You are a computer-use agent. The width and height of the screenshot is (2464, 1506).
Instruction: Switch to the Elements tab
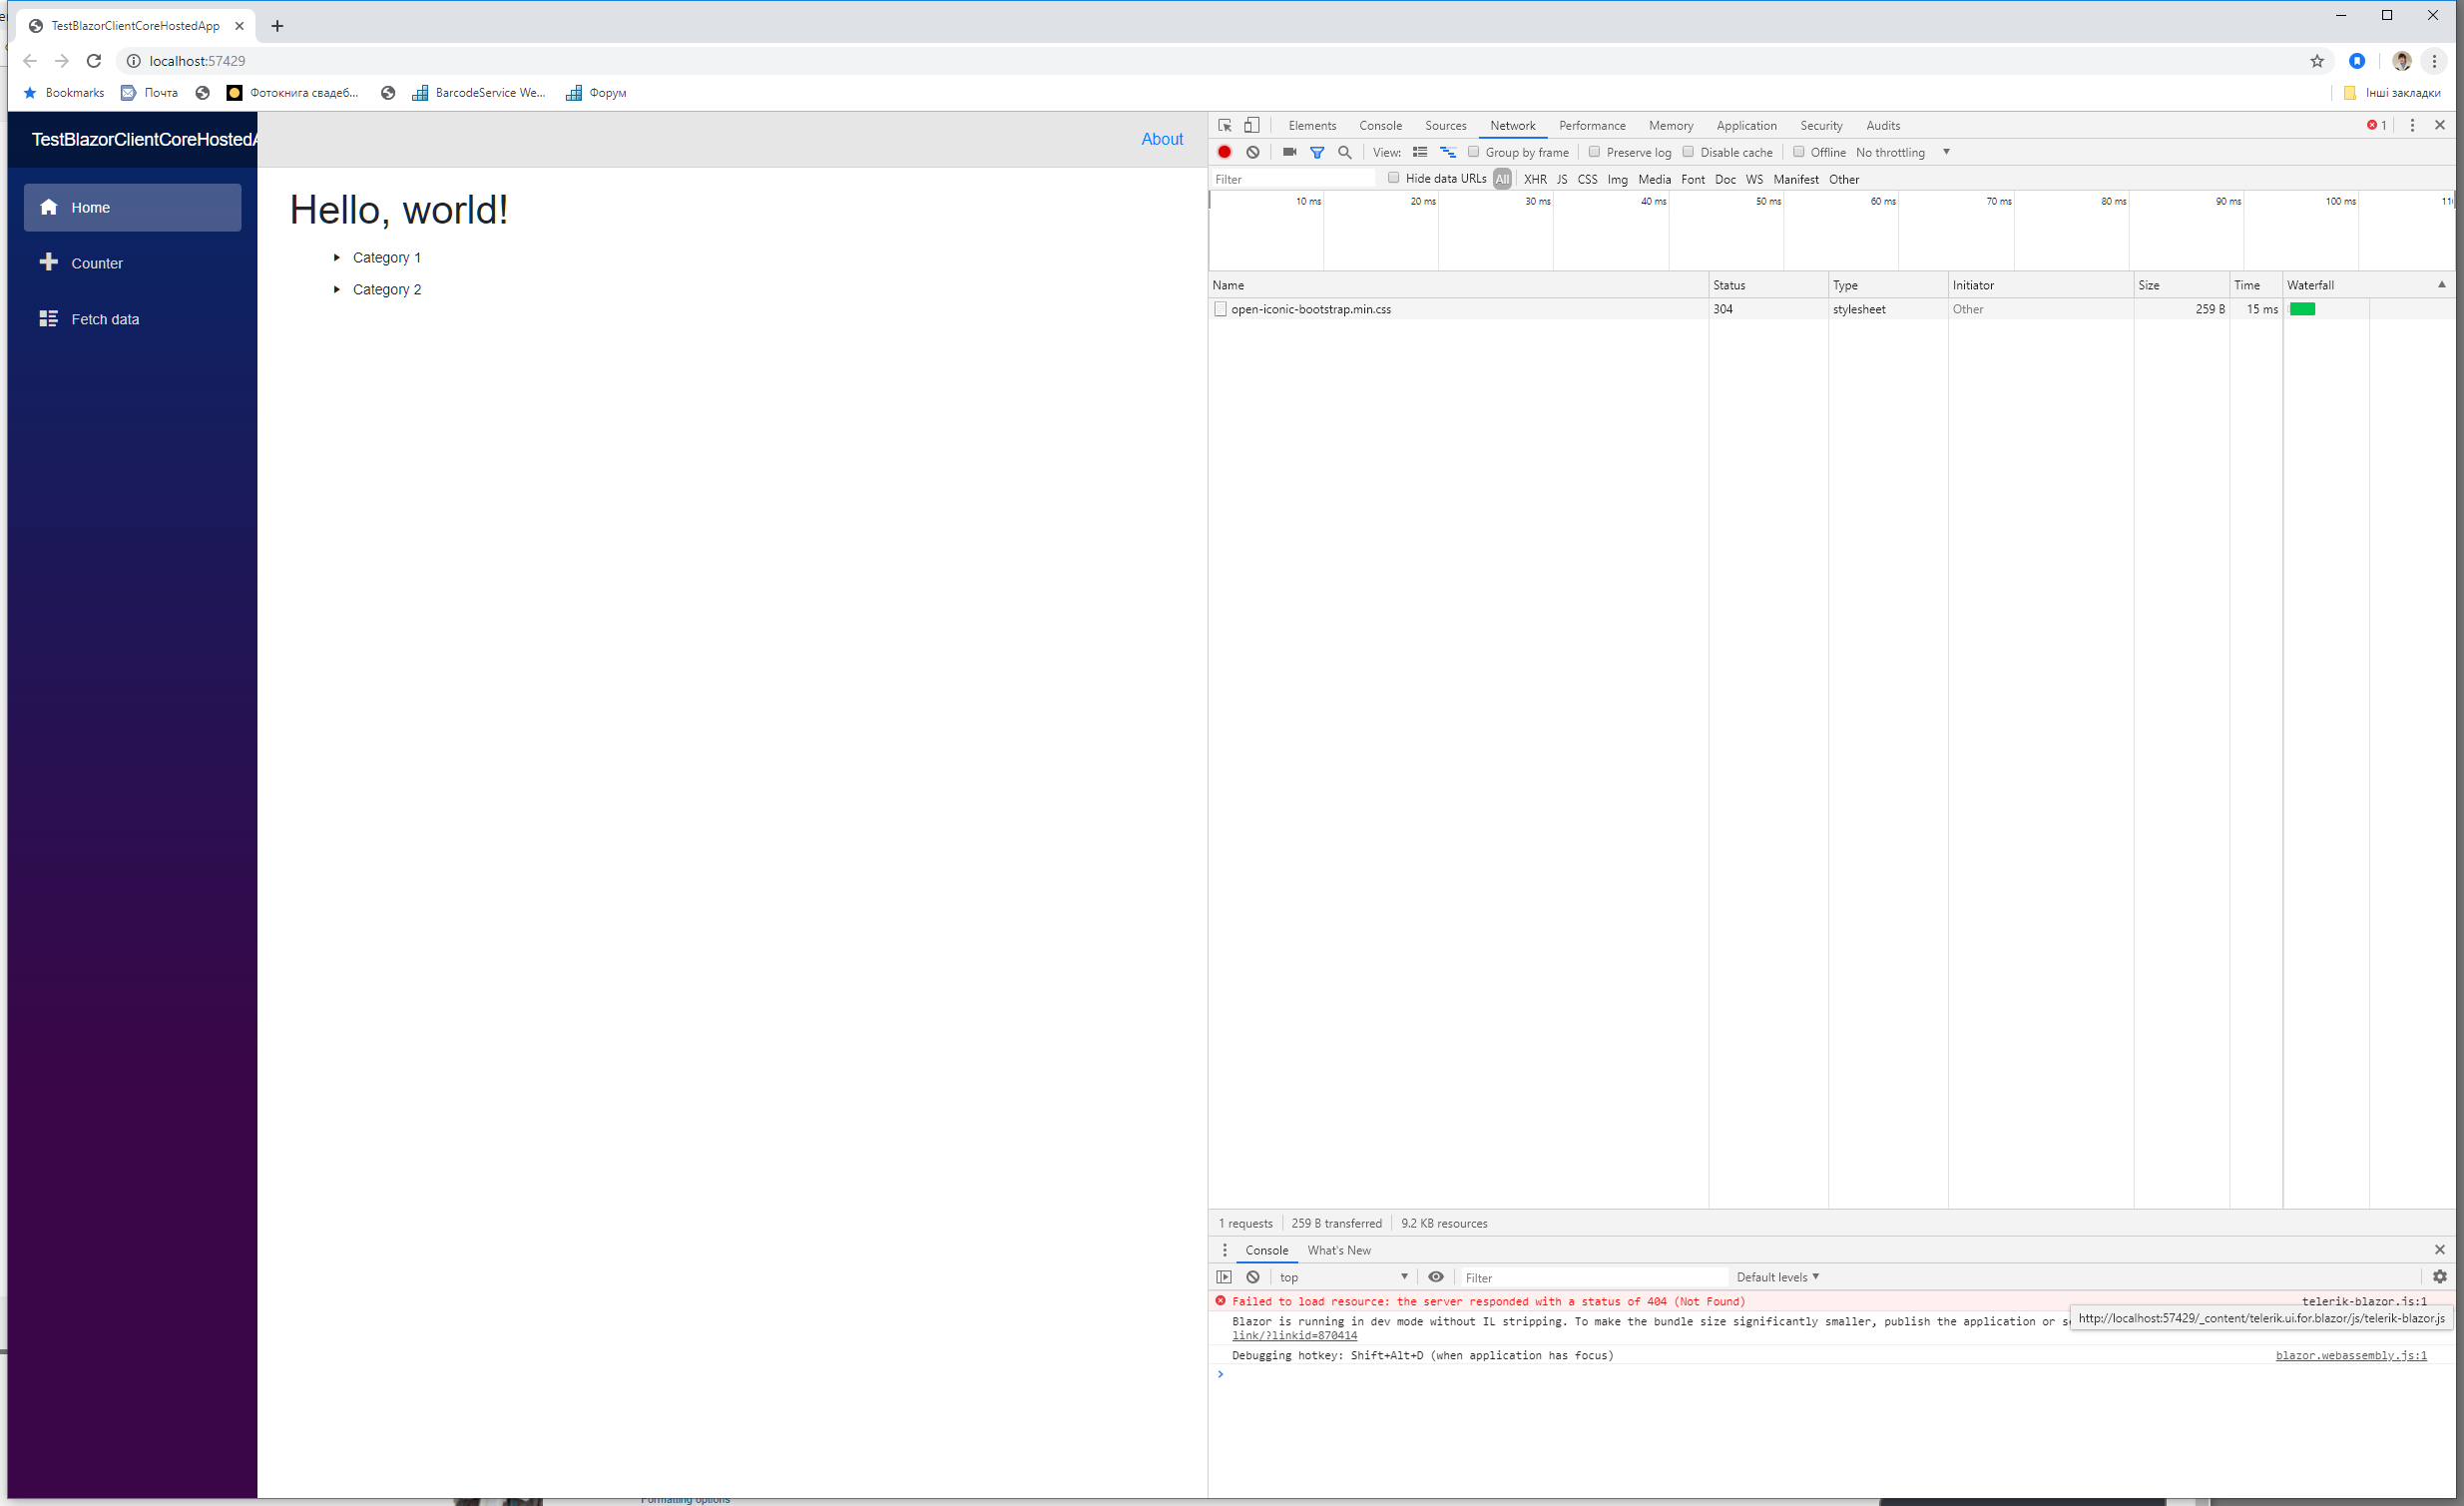click(x=1312, y=125)
